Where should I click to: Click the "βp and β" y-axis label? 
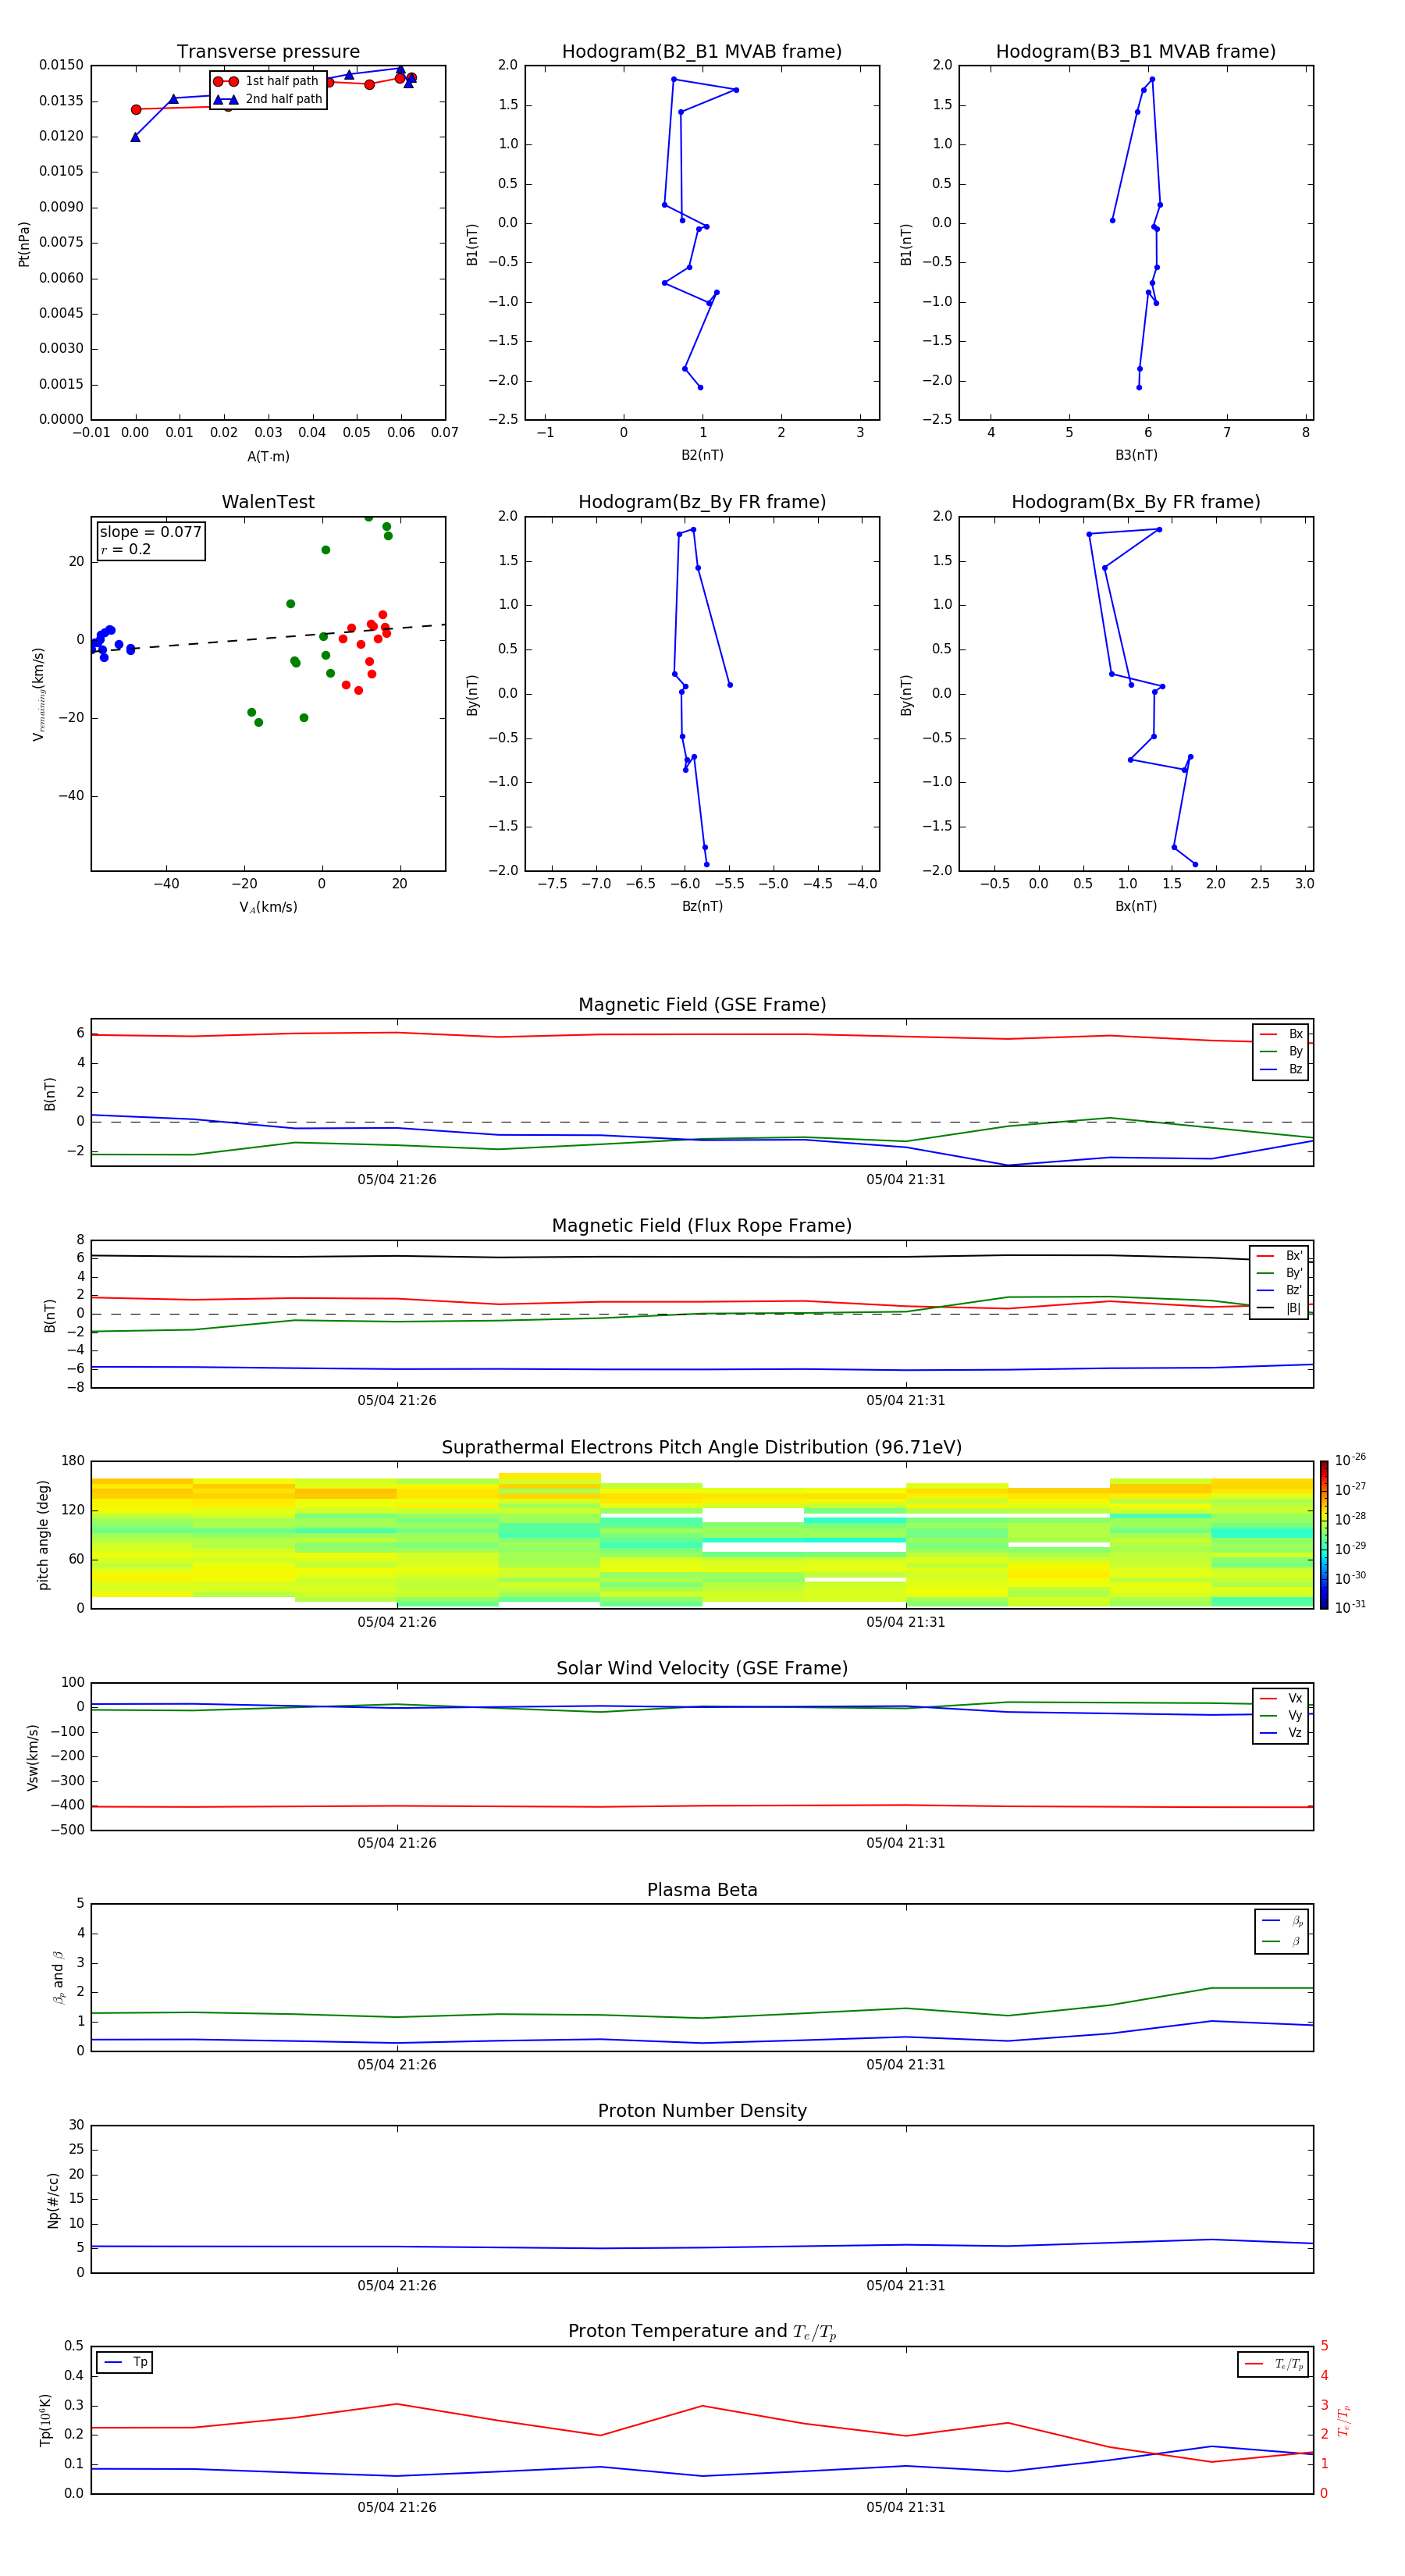click(58, 1977)
